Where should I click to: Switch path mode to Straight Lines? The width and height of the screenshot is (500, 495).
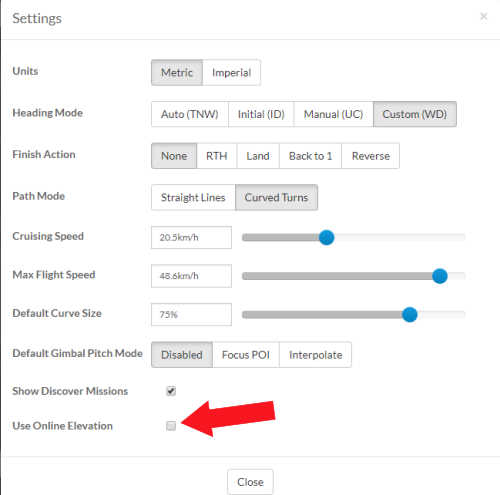(x=193, y=197)
